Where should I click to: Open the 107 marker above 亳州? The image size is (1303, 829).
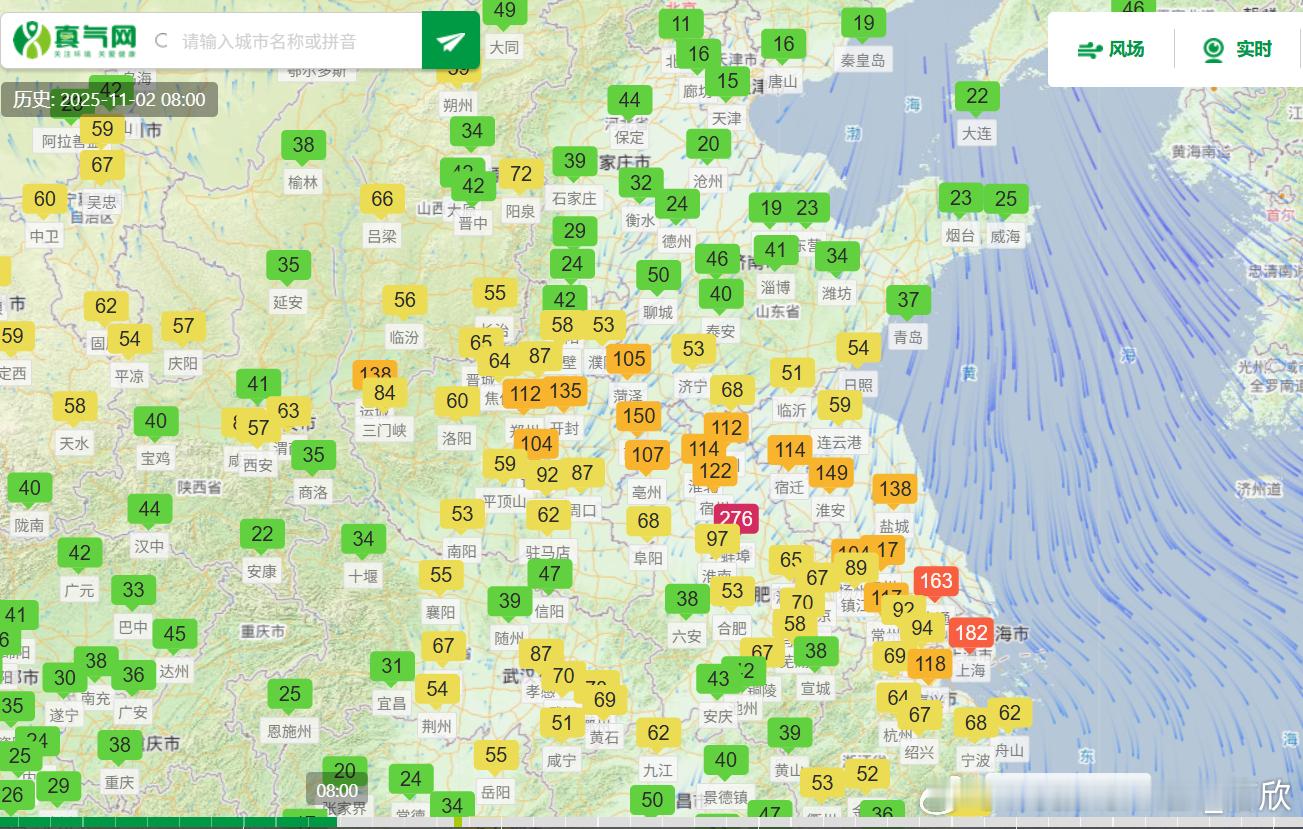(x=647, y=455)
